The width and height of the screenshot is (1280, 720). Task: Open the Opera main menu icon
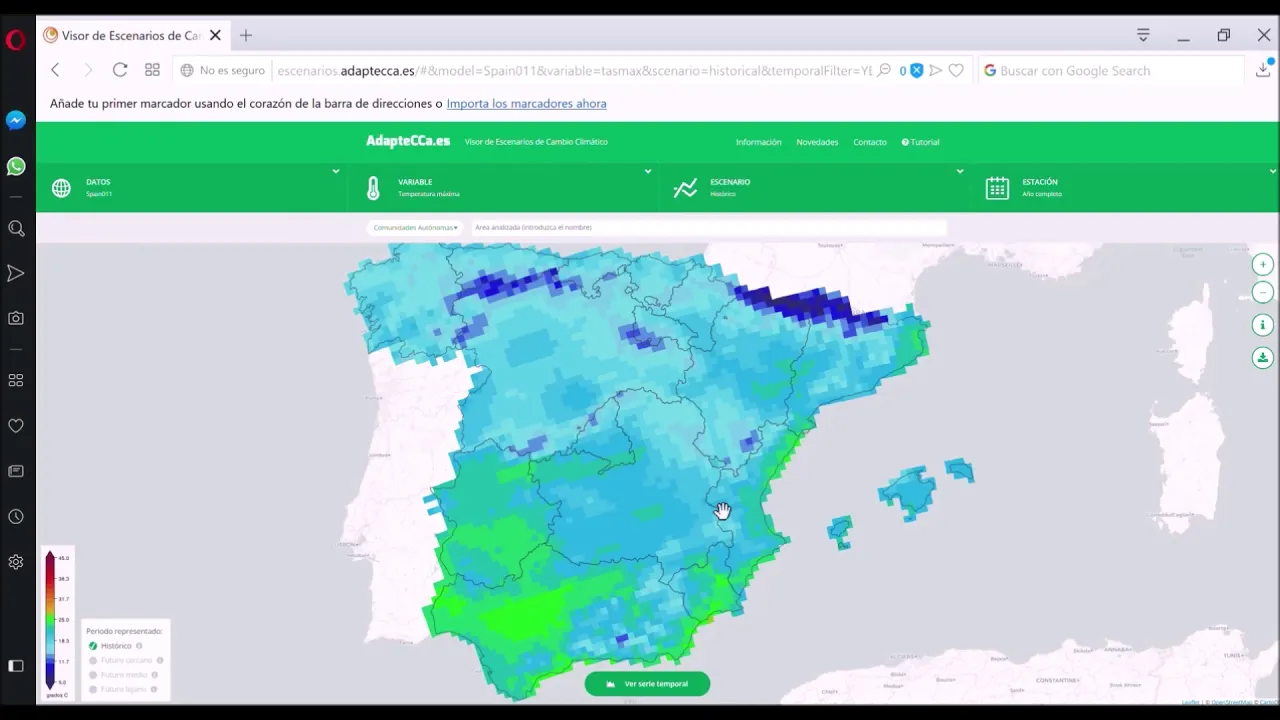pyautogui.click(x=15, y=40)
